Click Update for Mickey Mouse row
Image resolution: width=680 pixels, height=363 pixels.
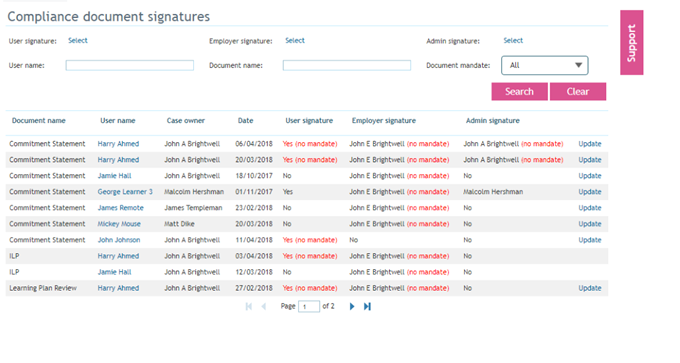(x=590, y=224)
